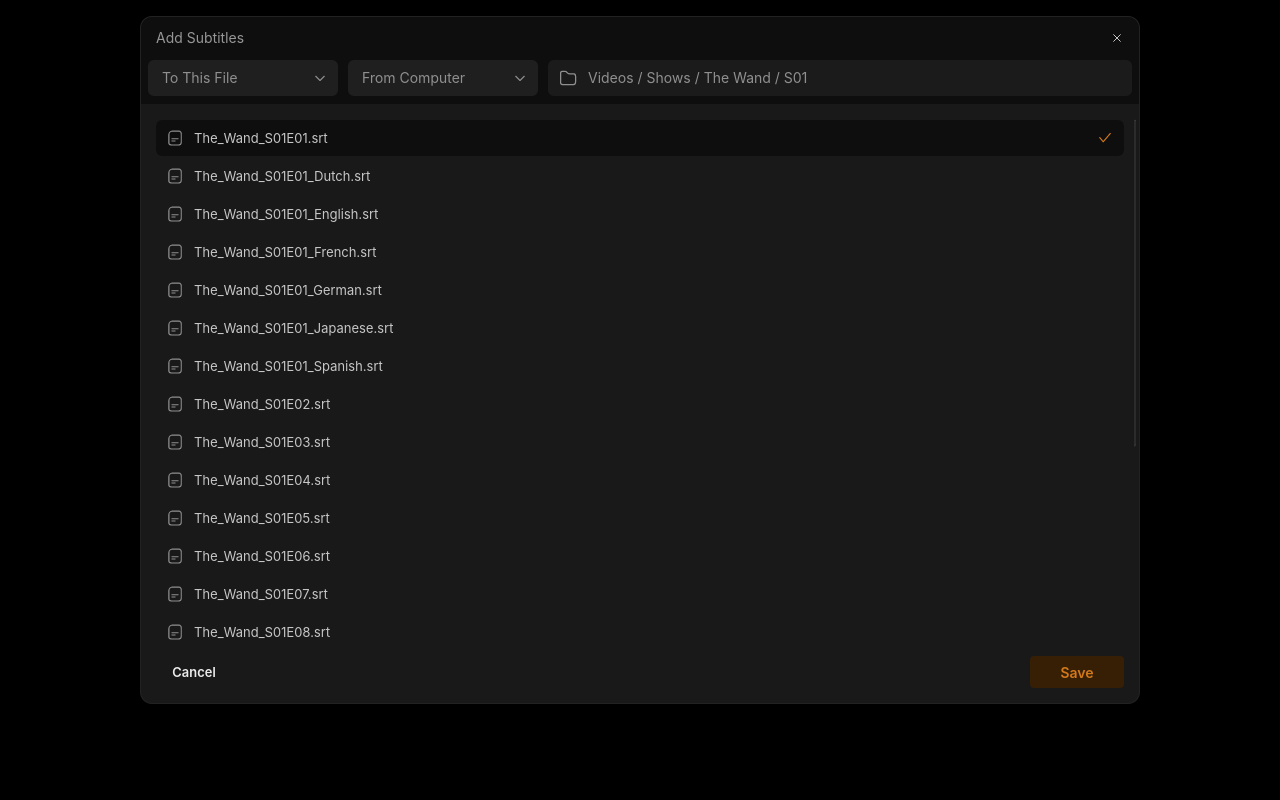Click the file icon beside The_Wand_S01E01_Dutch.srt
Screen dimensions: 1280x800
coord(175,176)
